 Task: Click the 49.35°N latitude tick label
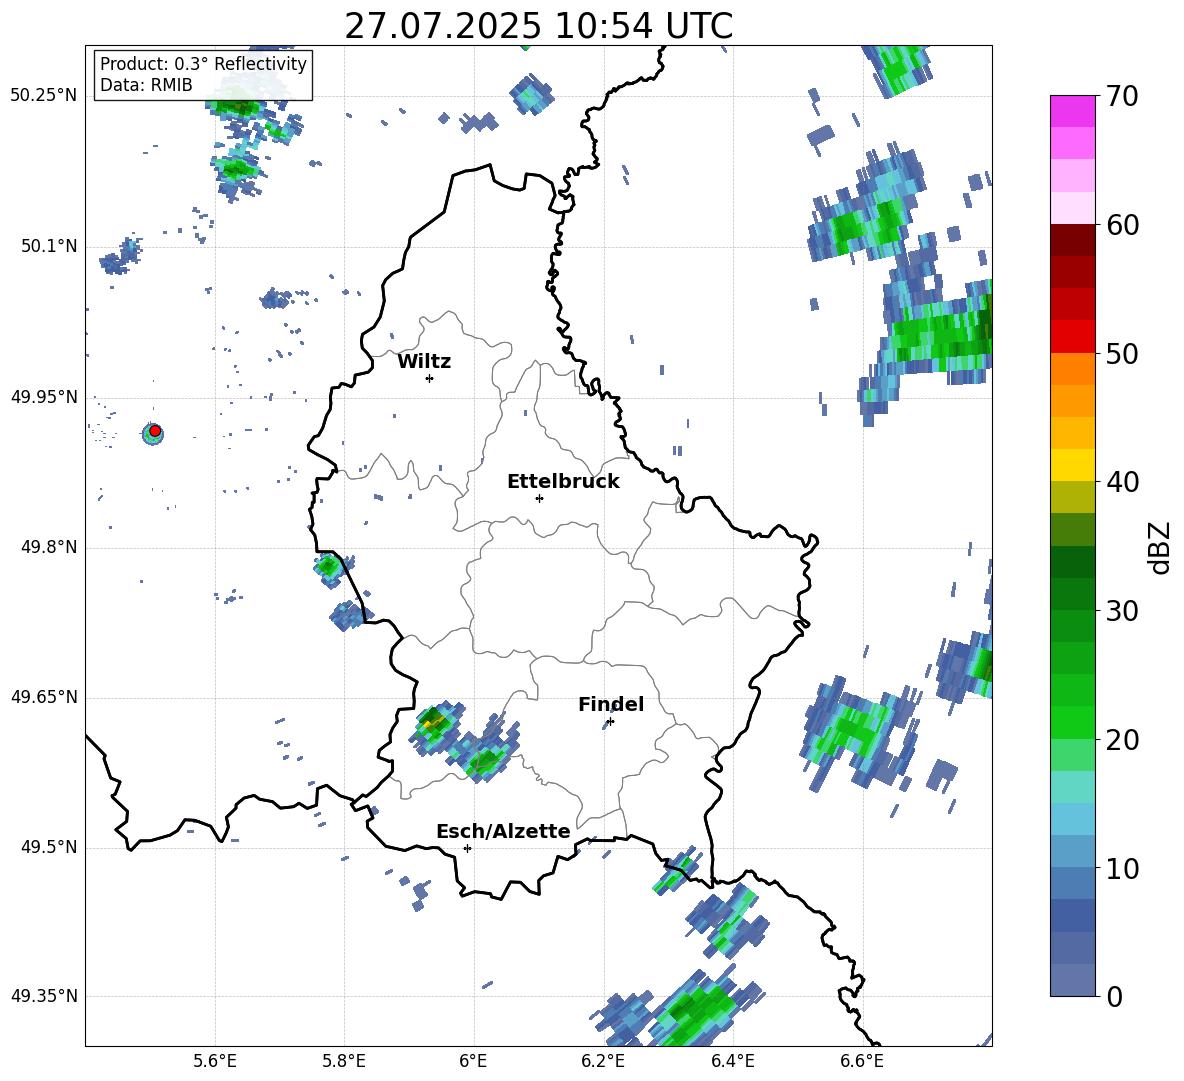click(x=44, y=996)
